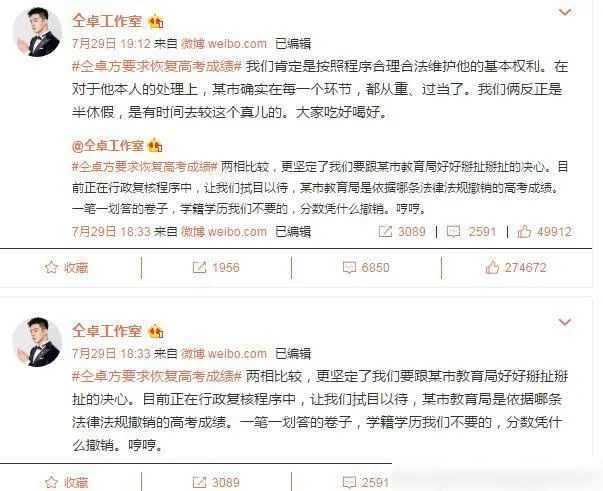Open comments via the 6850 comment icon
603x491 pixels.
349,268
